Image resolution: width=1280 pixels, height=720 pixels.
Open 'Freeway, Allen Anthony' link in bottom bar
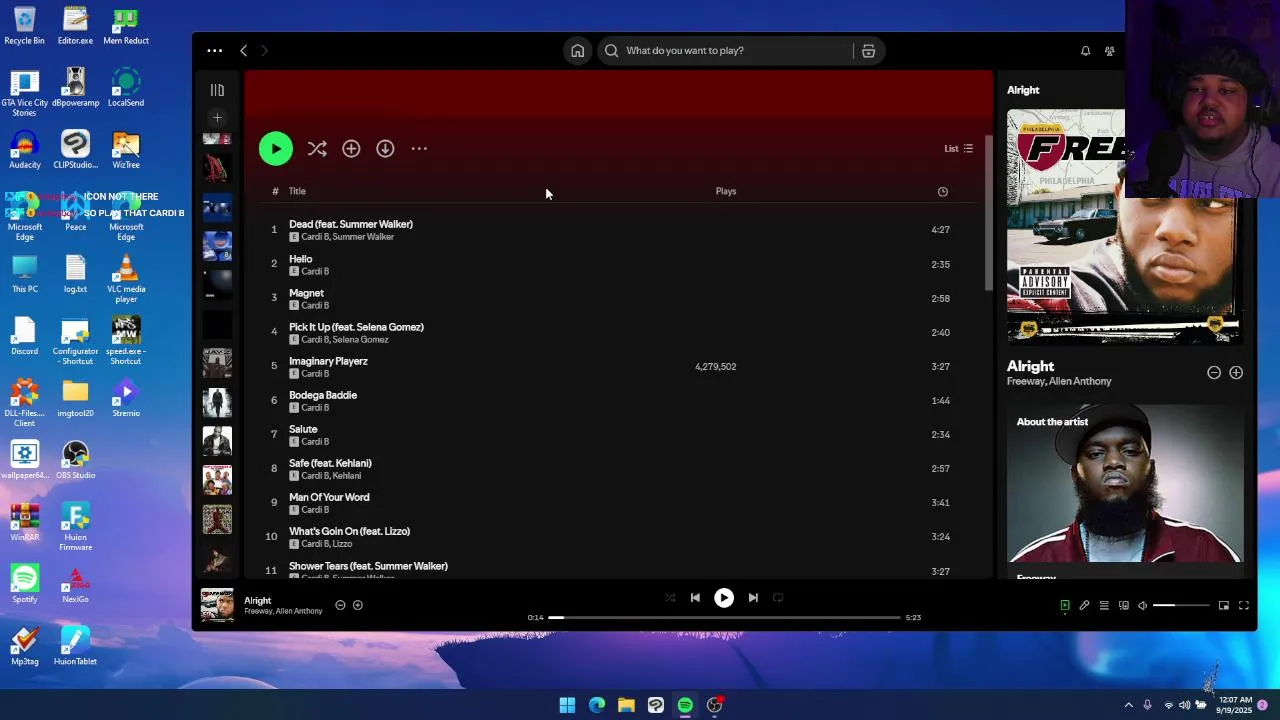pos(283,611)
